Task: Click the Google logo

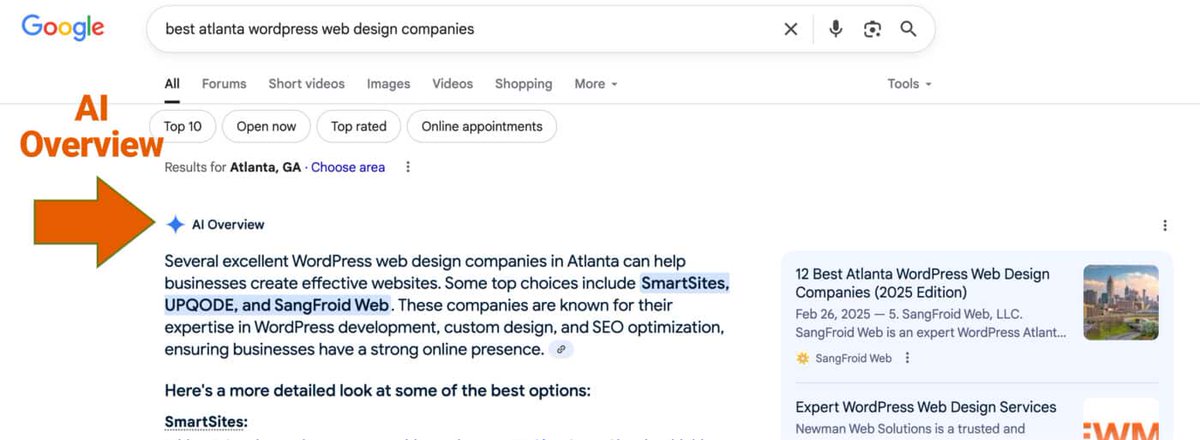Action: 63,29
